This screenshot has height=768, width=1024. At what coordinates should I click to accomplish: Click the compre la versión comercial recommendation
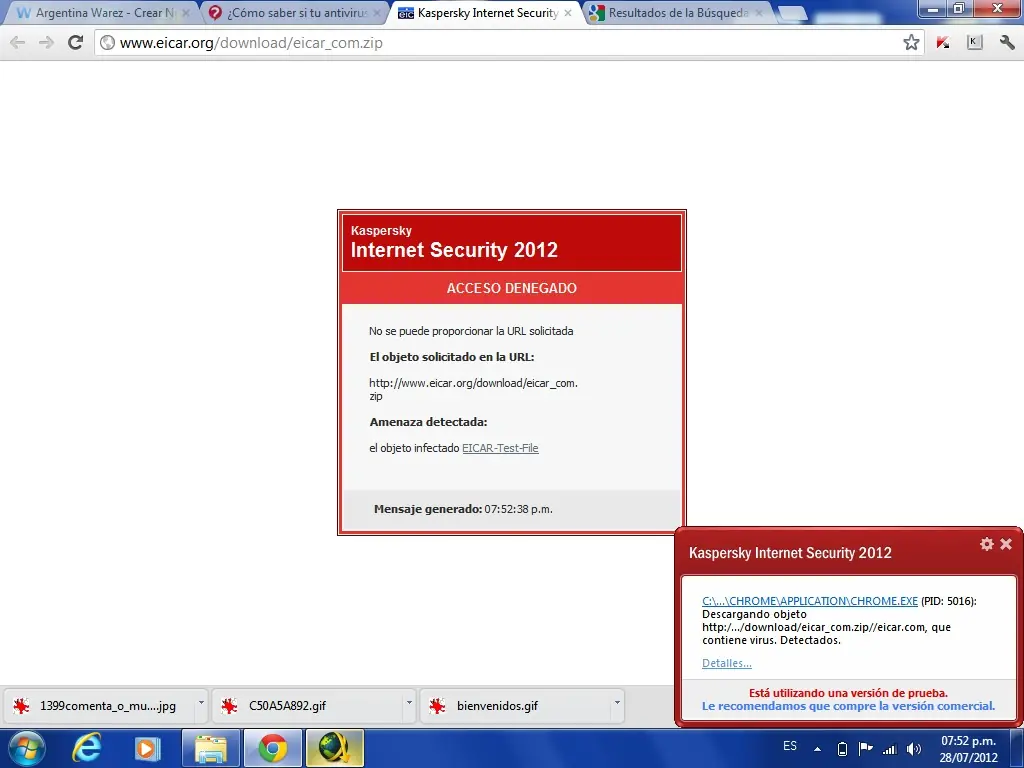[848, 706]
